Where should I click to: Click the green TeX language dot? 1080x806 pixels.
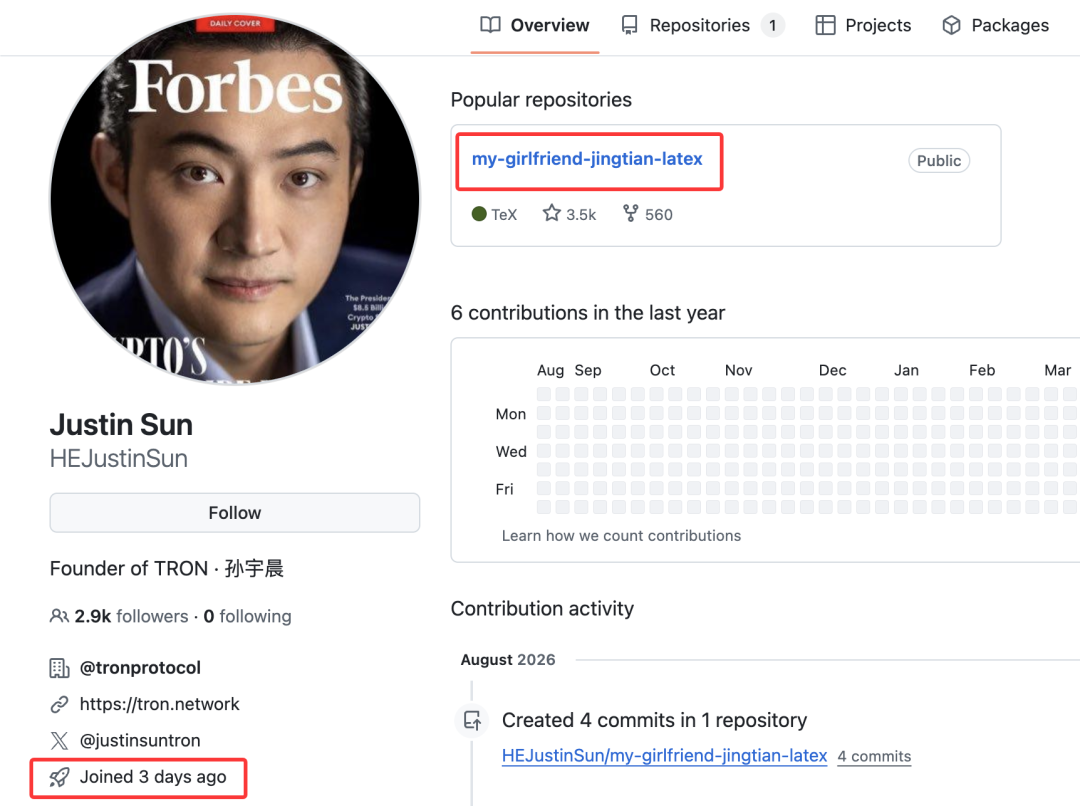coord(479,214)
